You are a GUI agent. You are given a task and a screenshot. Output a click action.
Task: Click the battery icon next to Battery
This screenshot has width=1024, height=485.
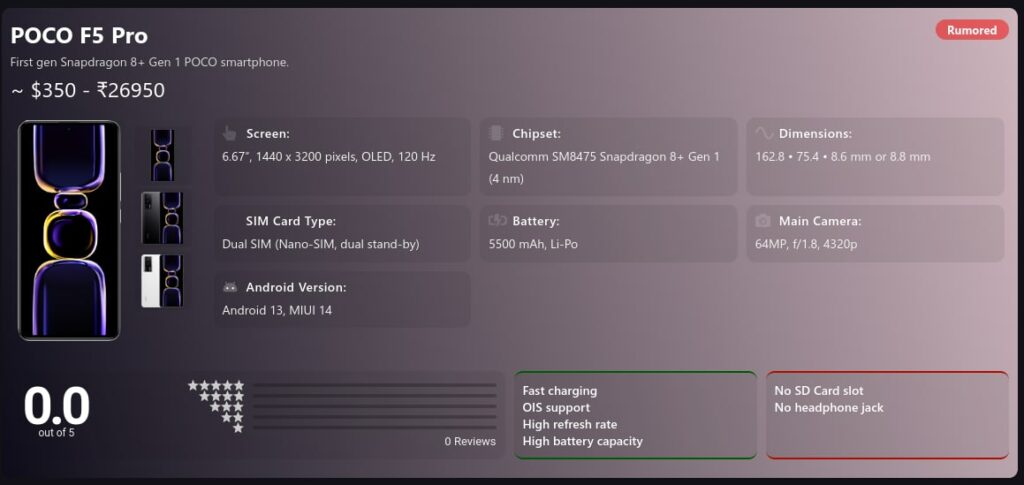(x=496, y=221)
